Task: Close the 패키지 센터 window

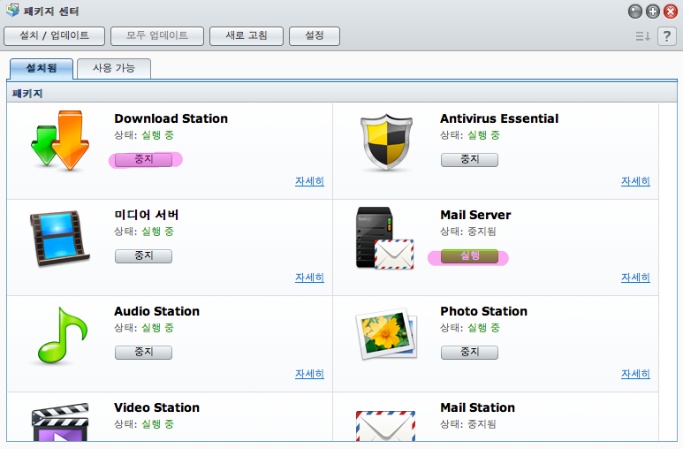Action: (x=670, y=11)
